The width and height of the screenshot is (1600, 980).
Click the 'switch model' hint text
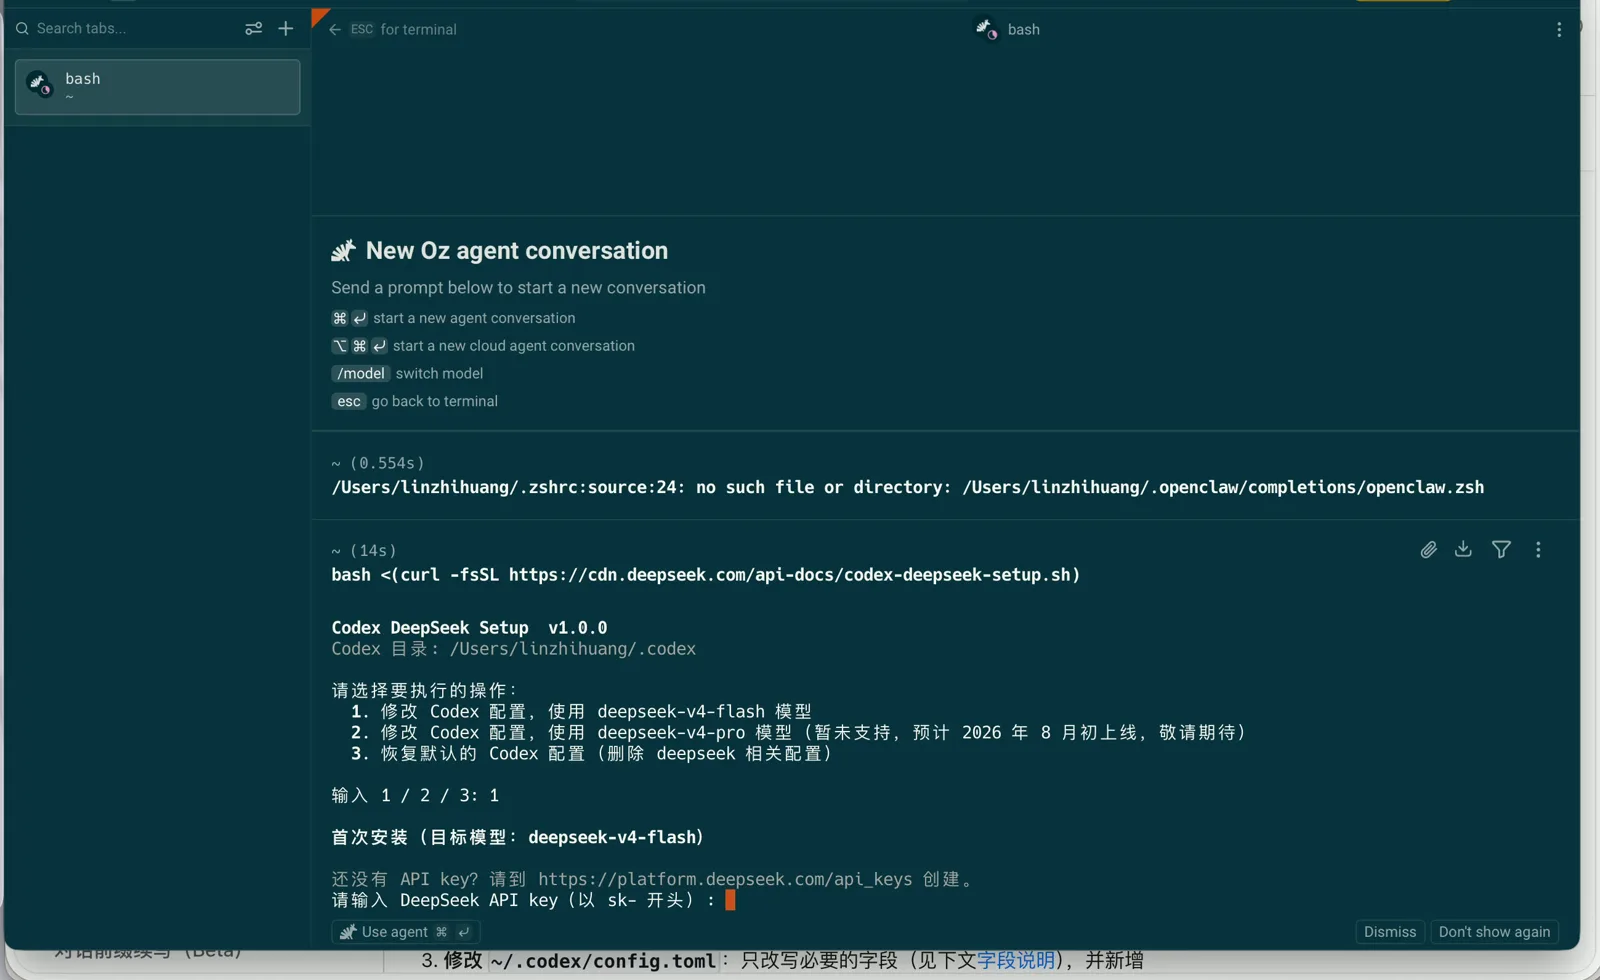(x=439, y=373)
